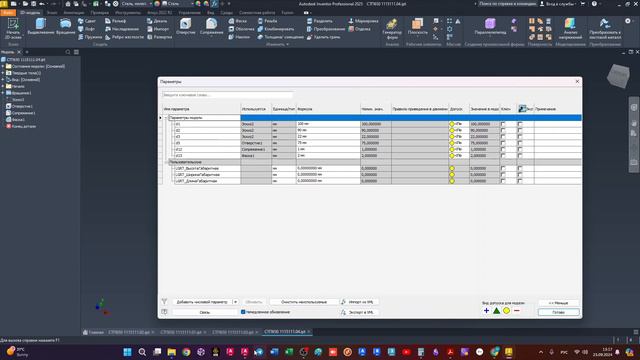Toggle Ключ checkbox for parameter d1
640x360 pixels.
(503, 124)
